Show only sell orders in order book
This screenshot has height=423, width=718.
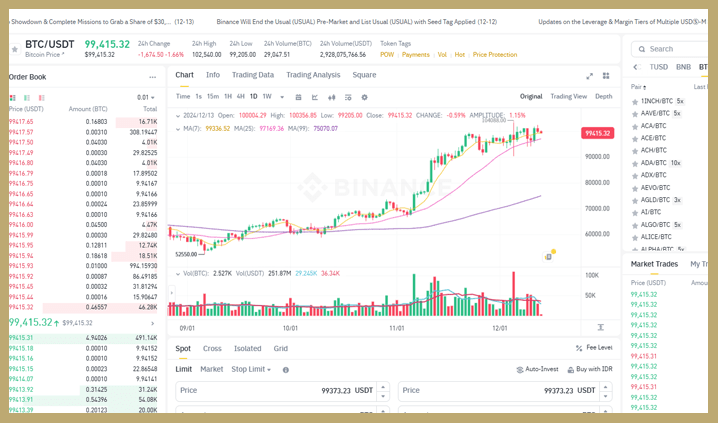point(42,98)
